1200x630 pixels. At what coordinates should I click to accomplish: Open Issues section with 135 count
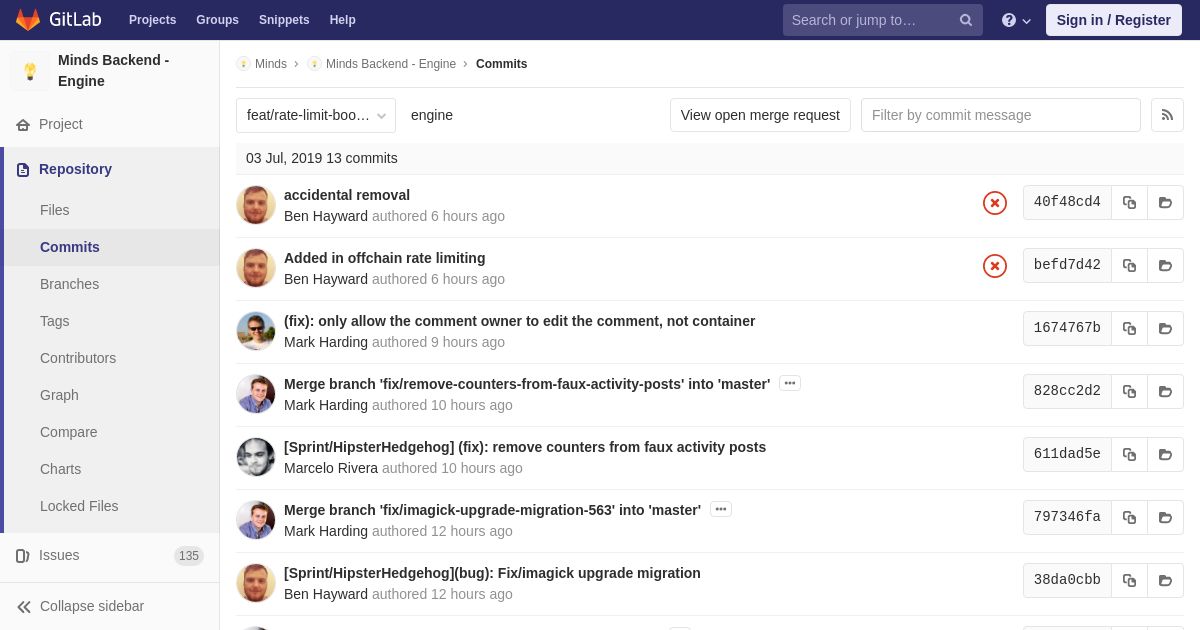pos(110,555)
